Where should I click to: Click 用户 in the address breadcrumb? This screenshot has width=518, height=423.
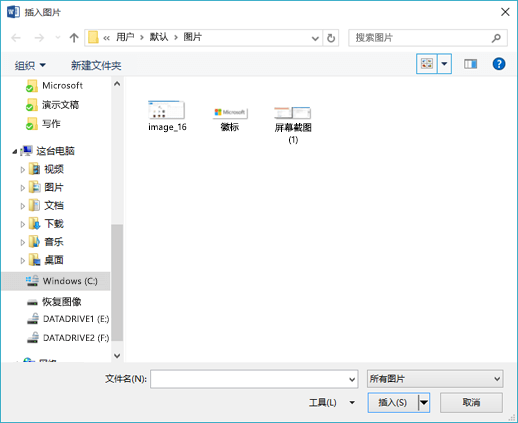[x=125, y=37]
